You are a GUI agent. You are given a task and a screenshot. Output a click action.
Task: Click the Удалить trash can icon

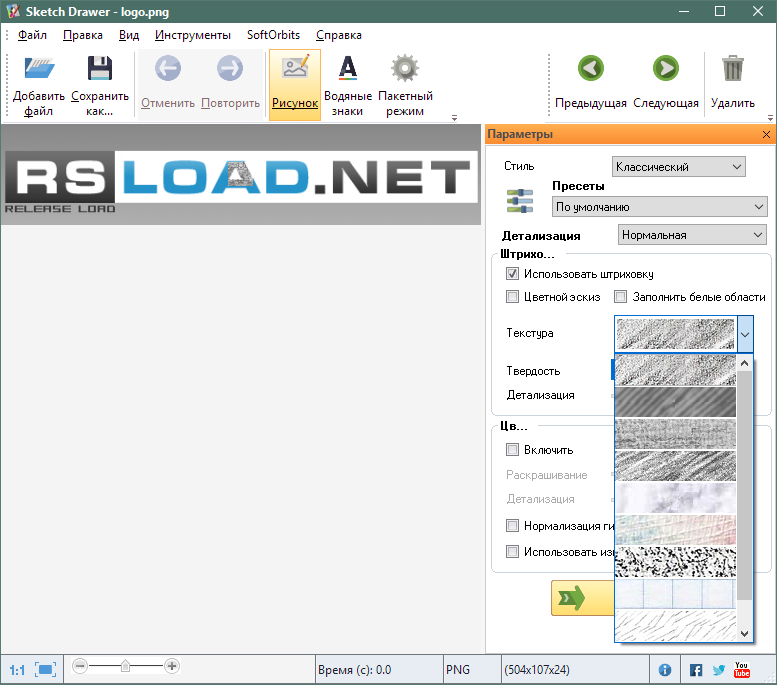[732, 68]
